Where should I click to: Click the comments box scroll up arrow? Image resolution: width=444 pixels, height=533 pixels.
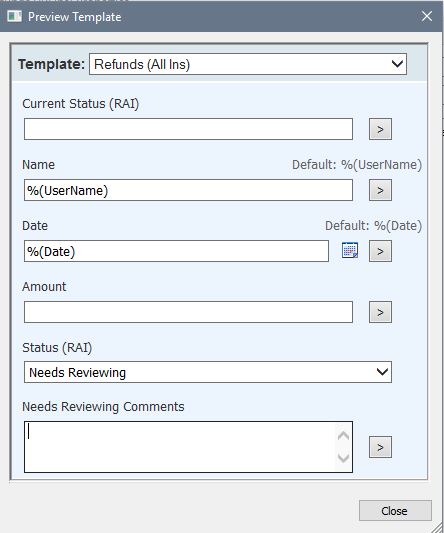(x=343, y=436)
